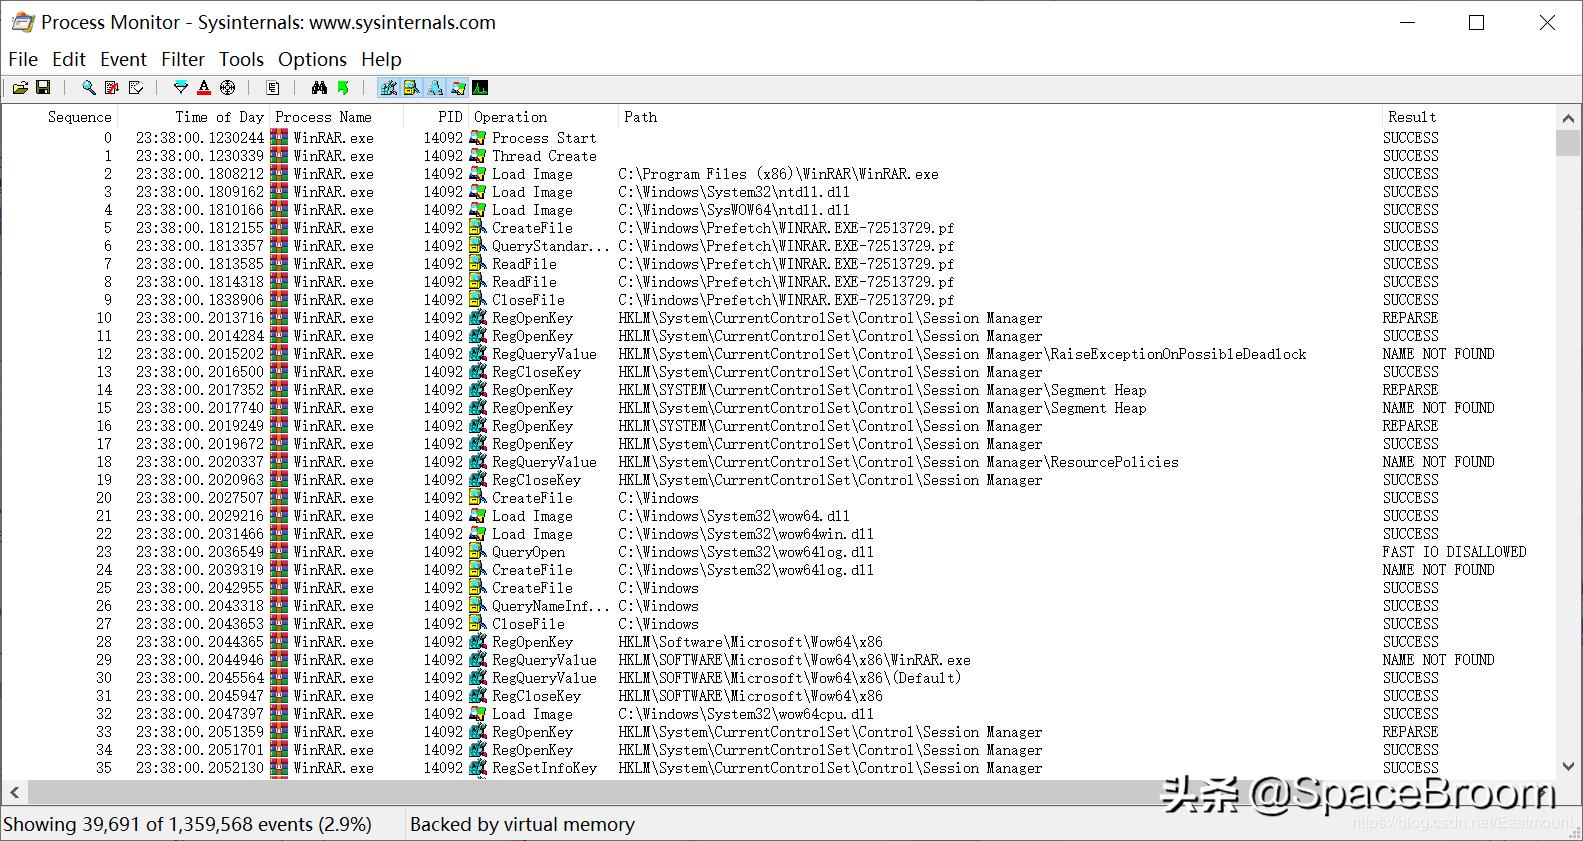The image size is (1583, 841).
Task: Click the Open log file toolbar icon
Action: pos(20,88)
